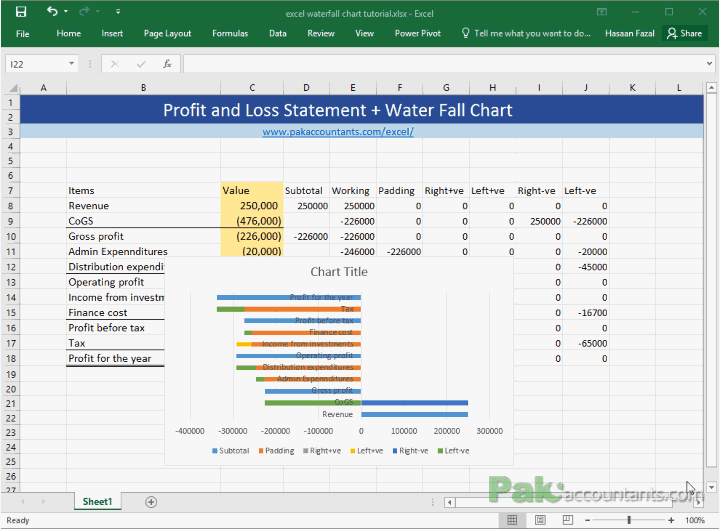
Task: Click the previous sheet navigation arrow
Action: (22, 501)
